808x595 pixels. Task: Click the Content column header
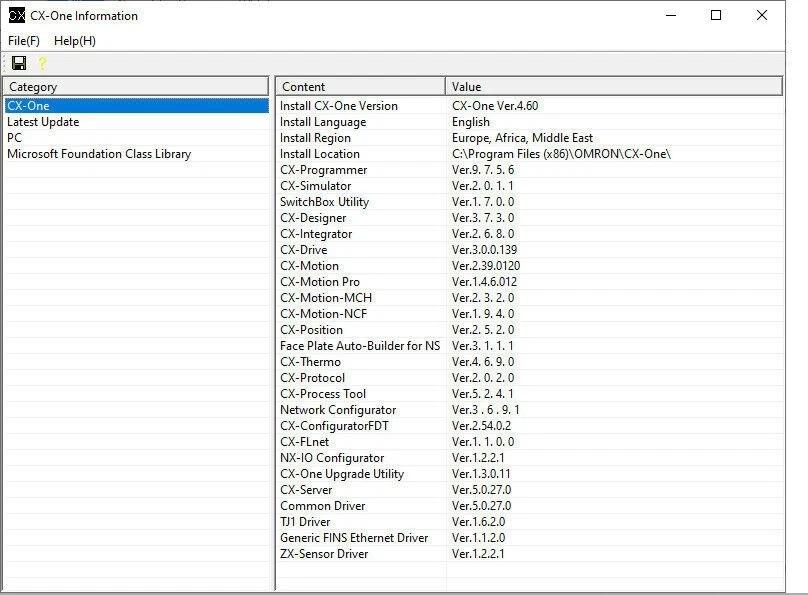pyautogui.click(x=360, y=87)
